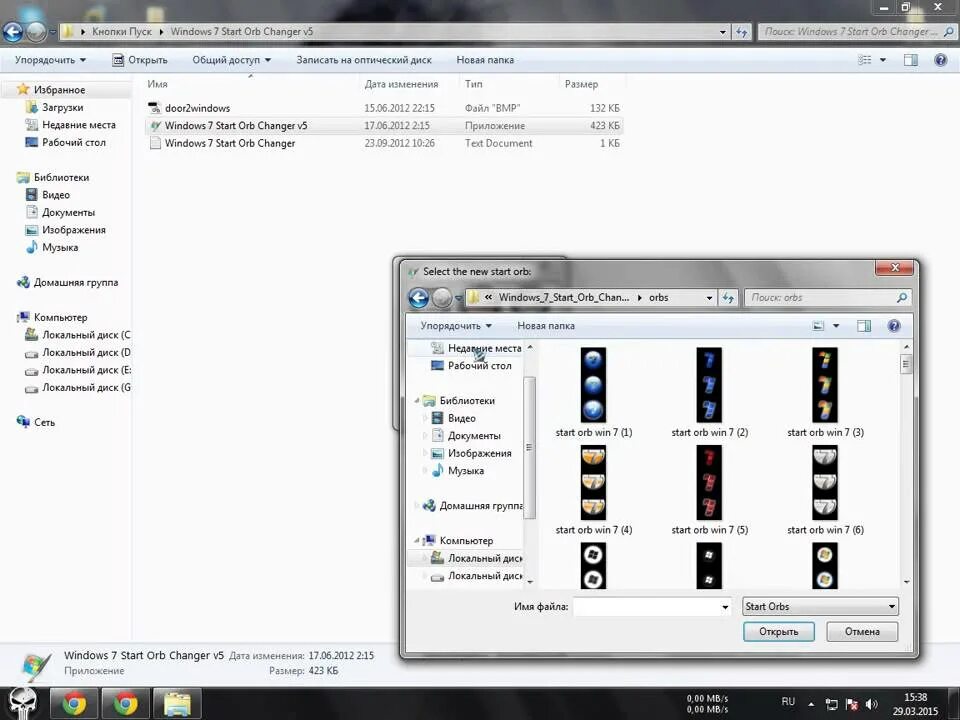This screenshot has height=720, width=960.
Task: Click the Отмена button in the dialog
Action: (862, 631)
